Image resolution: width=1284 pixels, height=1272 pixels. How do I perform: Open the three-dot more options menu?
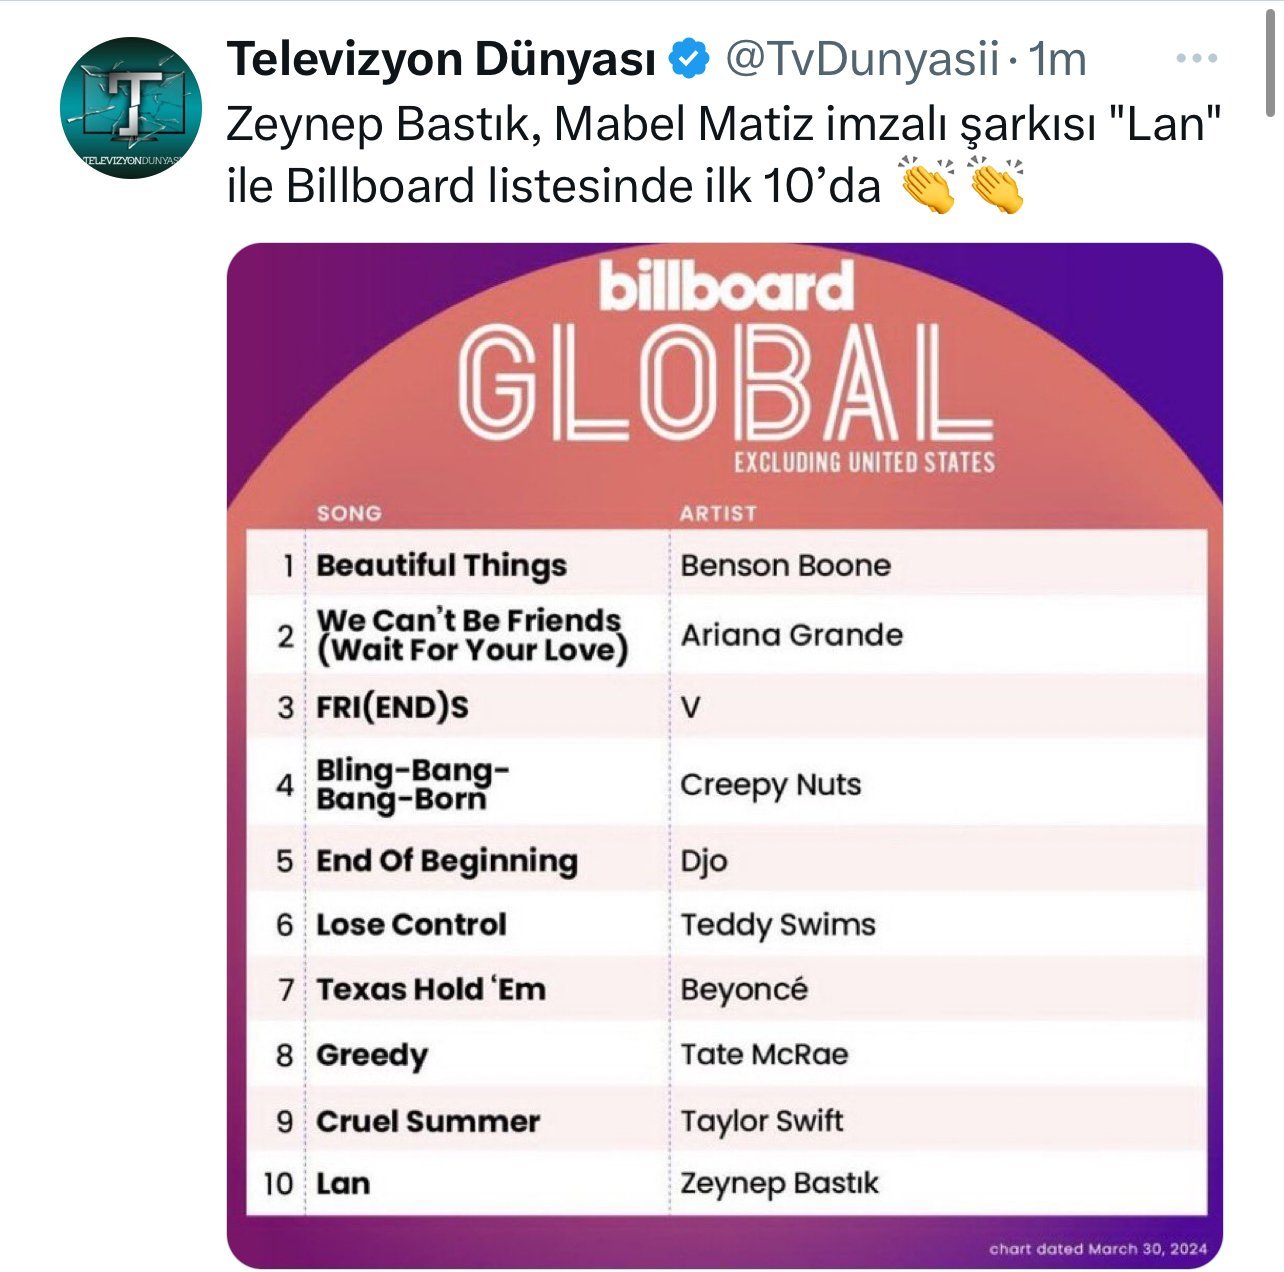click(1196, 60)
